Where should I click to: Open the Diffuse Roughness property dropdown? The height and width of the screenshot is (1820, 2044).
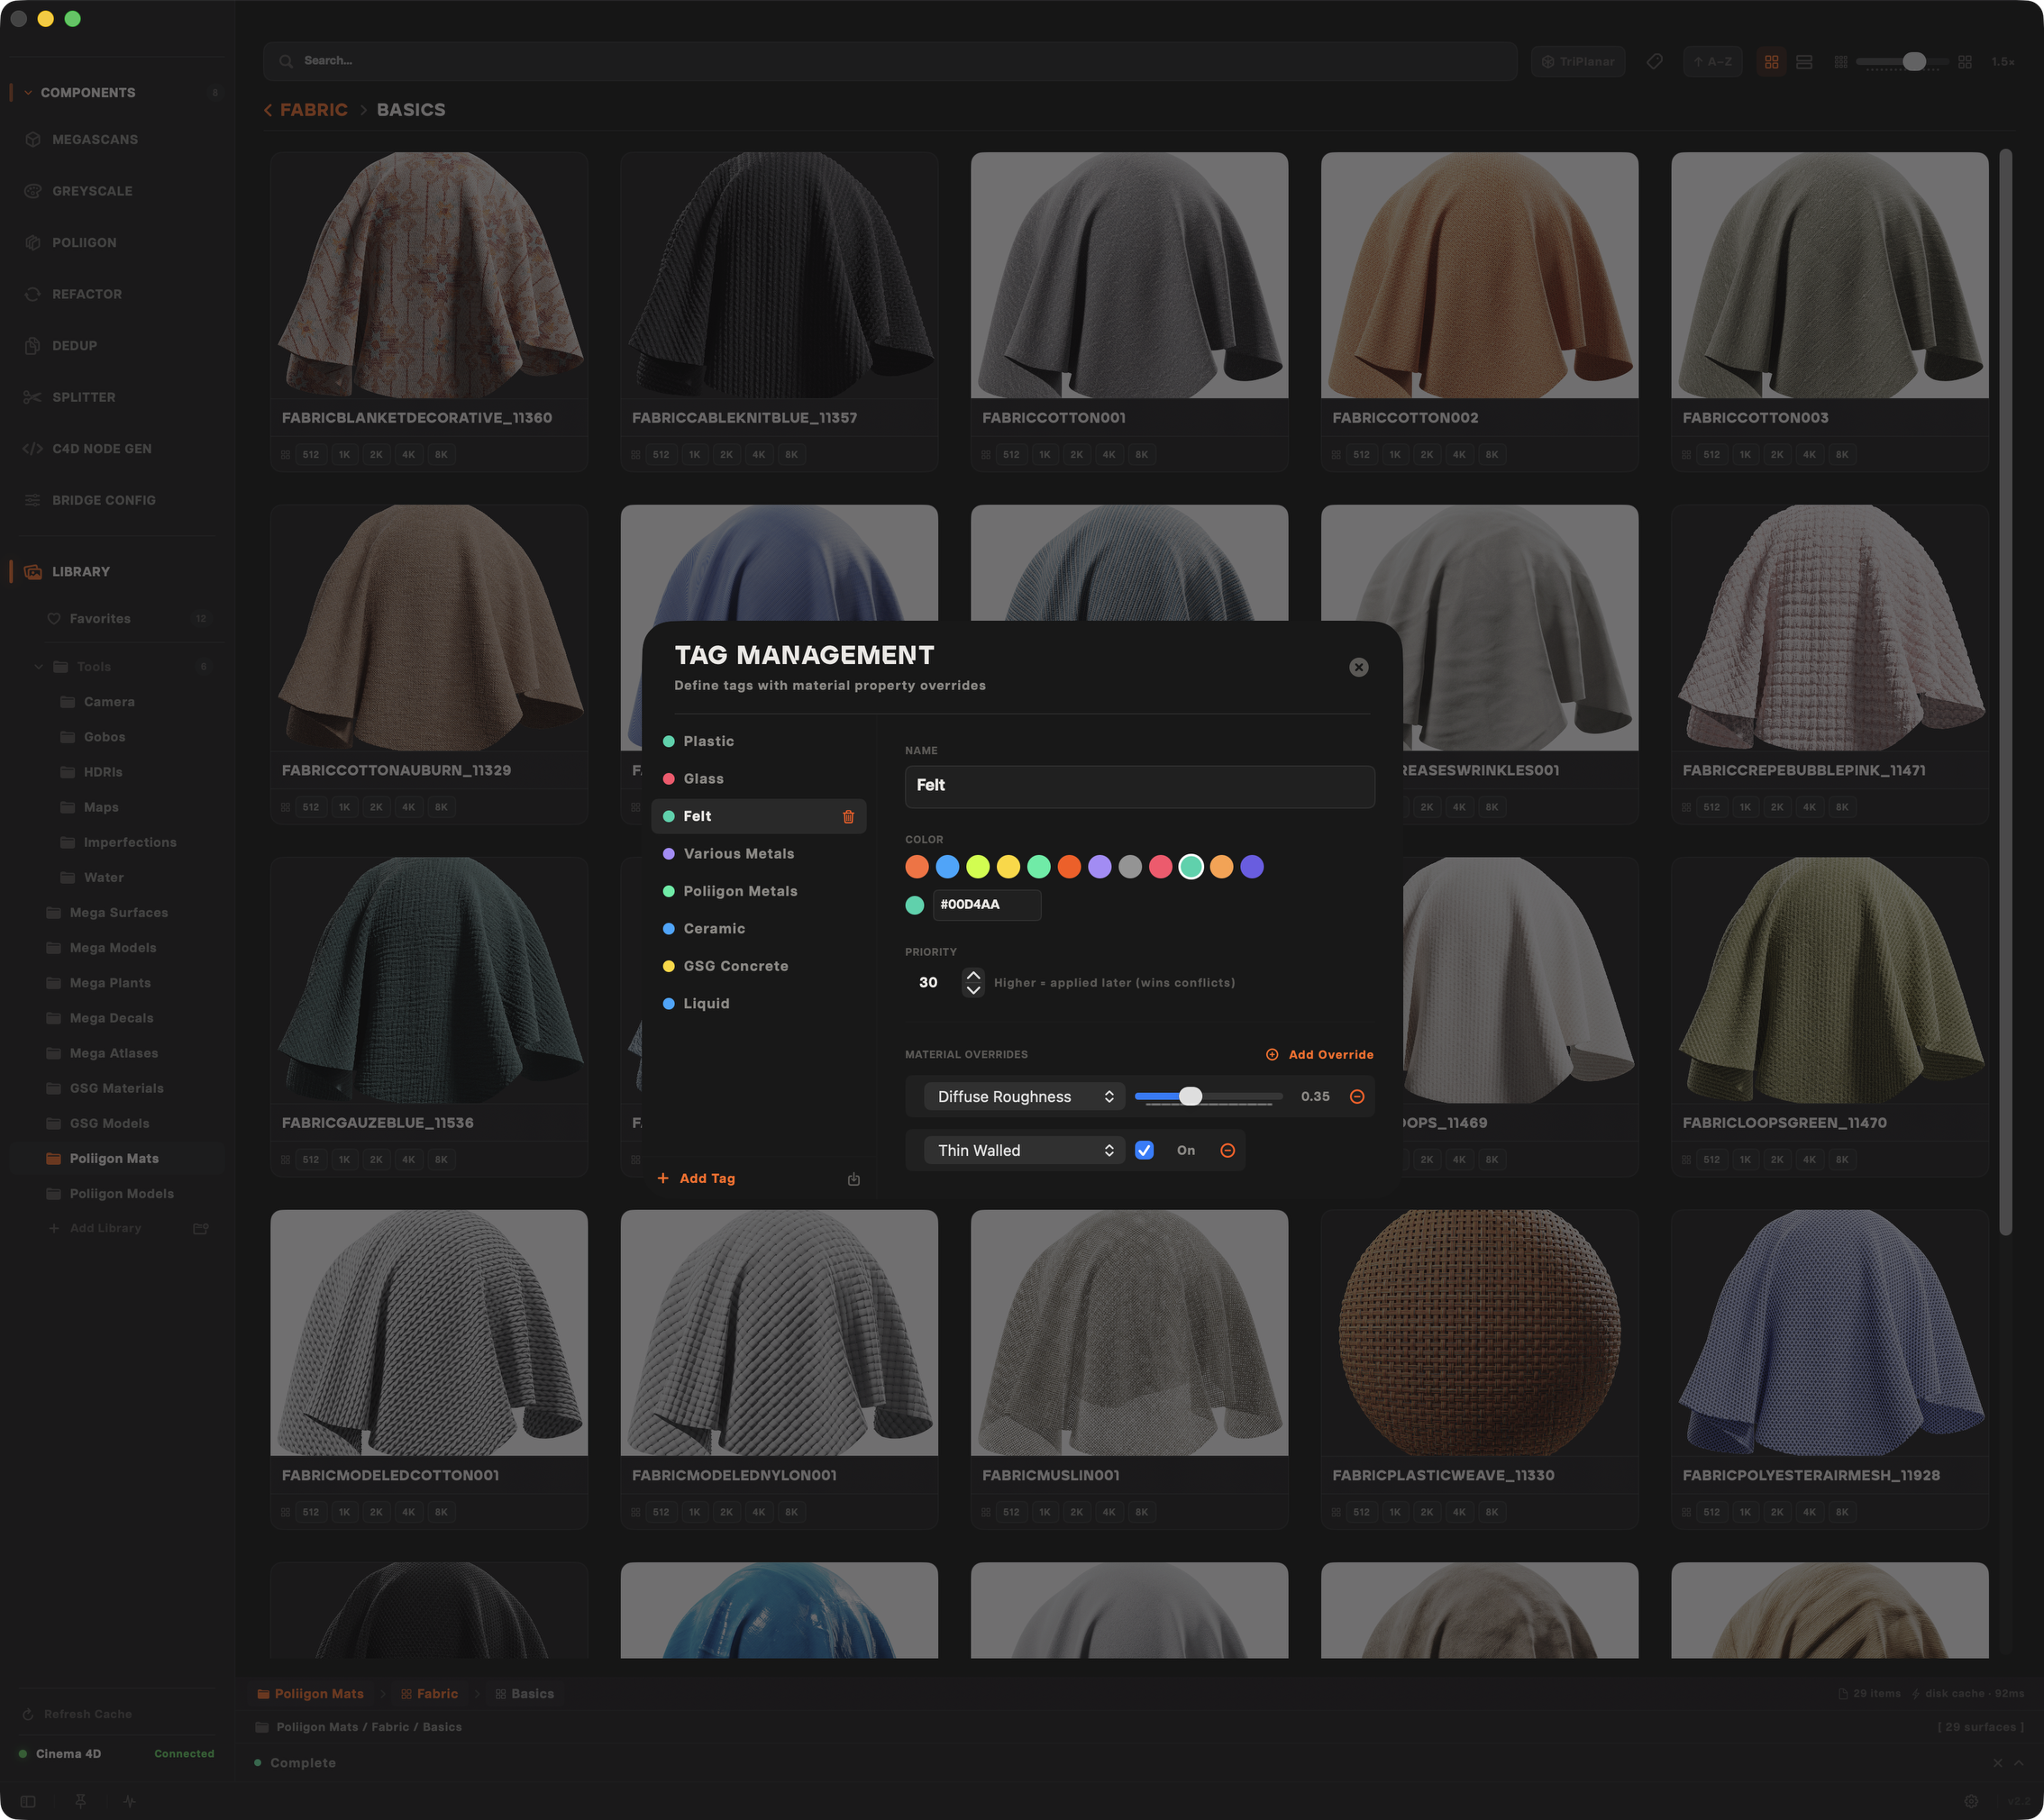point(1023,1097)
